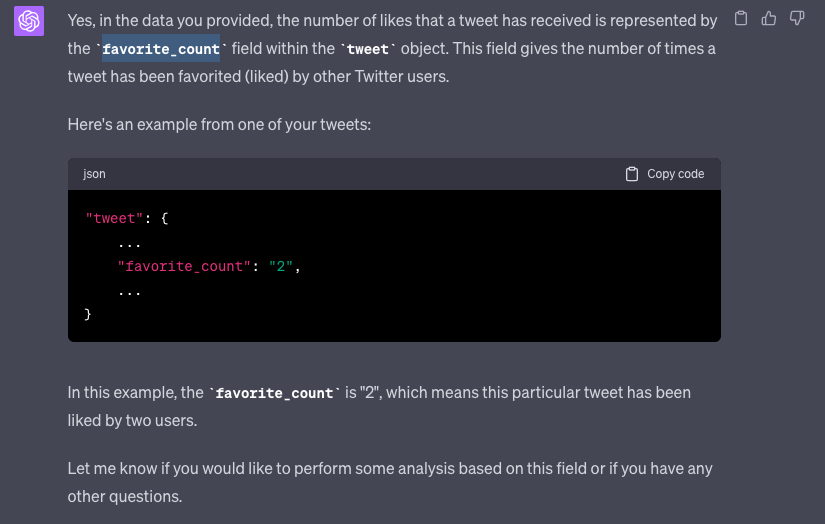Screen dimensions: 825x524
Task: Click the green "2" value in code
Action: click(281, 266)
